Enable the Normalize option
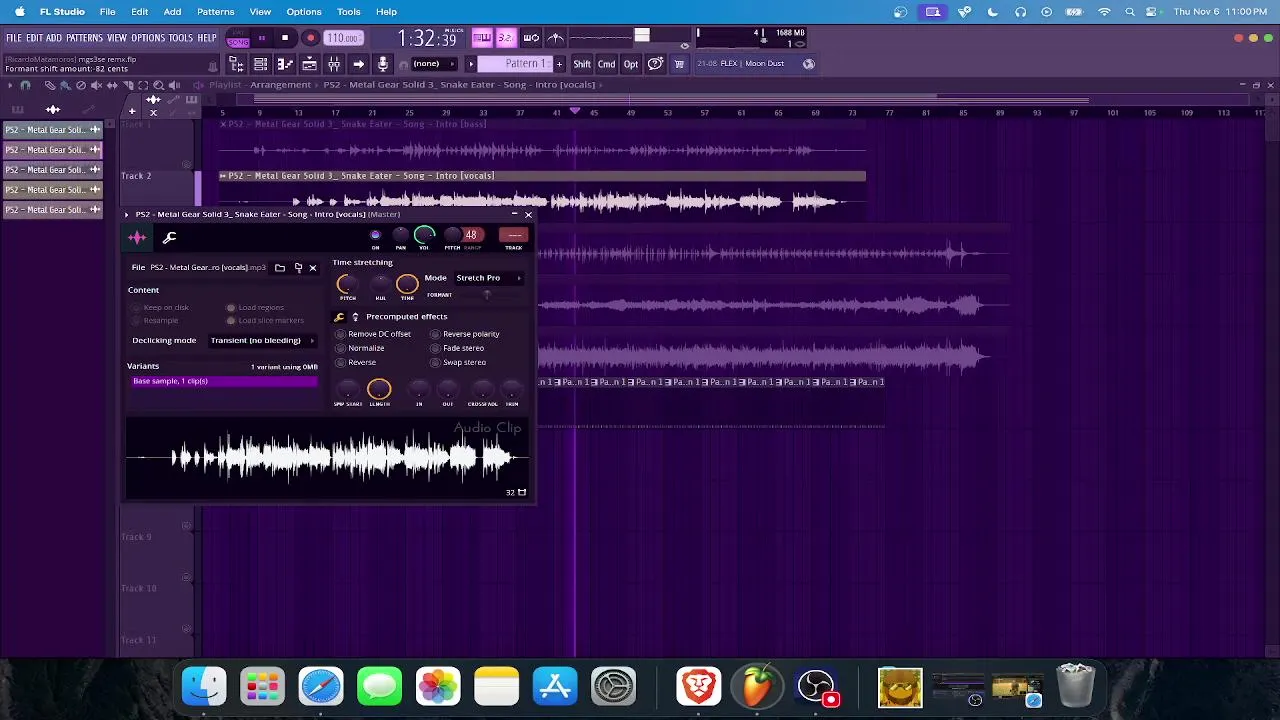1280x720 pixels. 360,348
